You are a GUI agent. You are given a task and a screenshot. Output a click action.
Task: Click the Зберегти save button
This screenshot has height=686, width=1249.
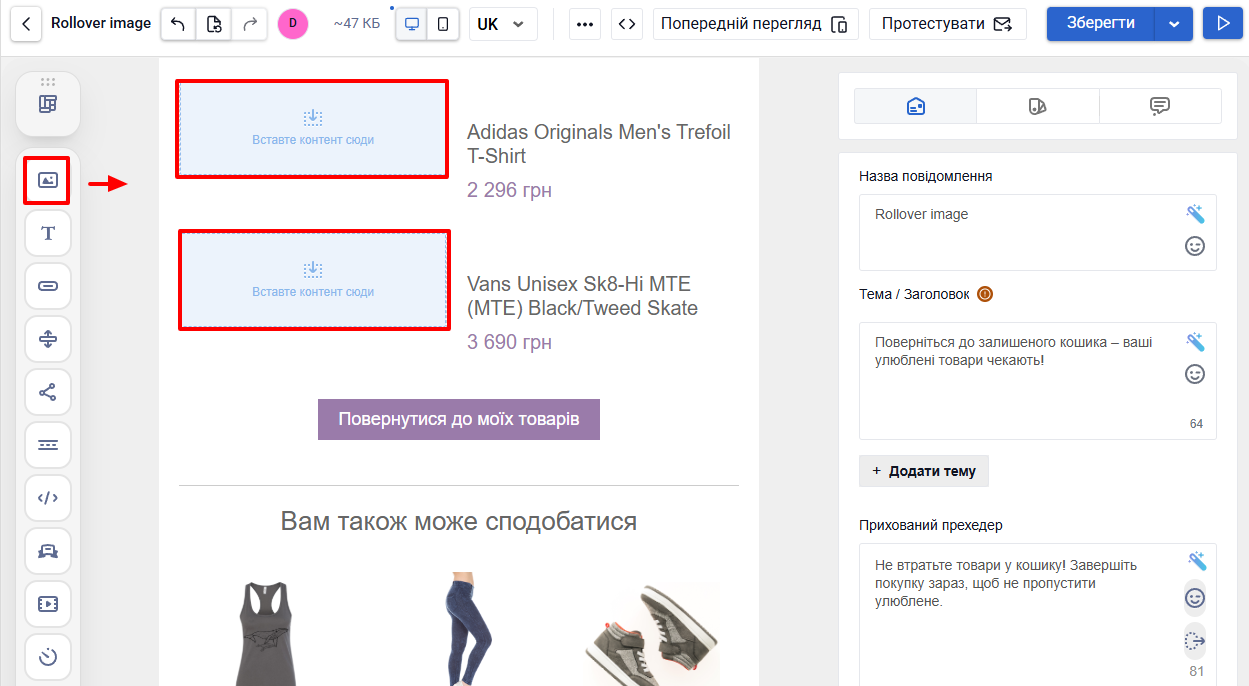click(x=1100, y=24)
